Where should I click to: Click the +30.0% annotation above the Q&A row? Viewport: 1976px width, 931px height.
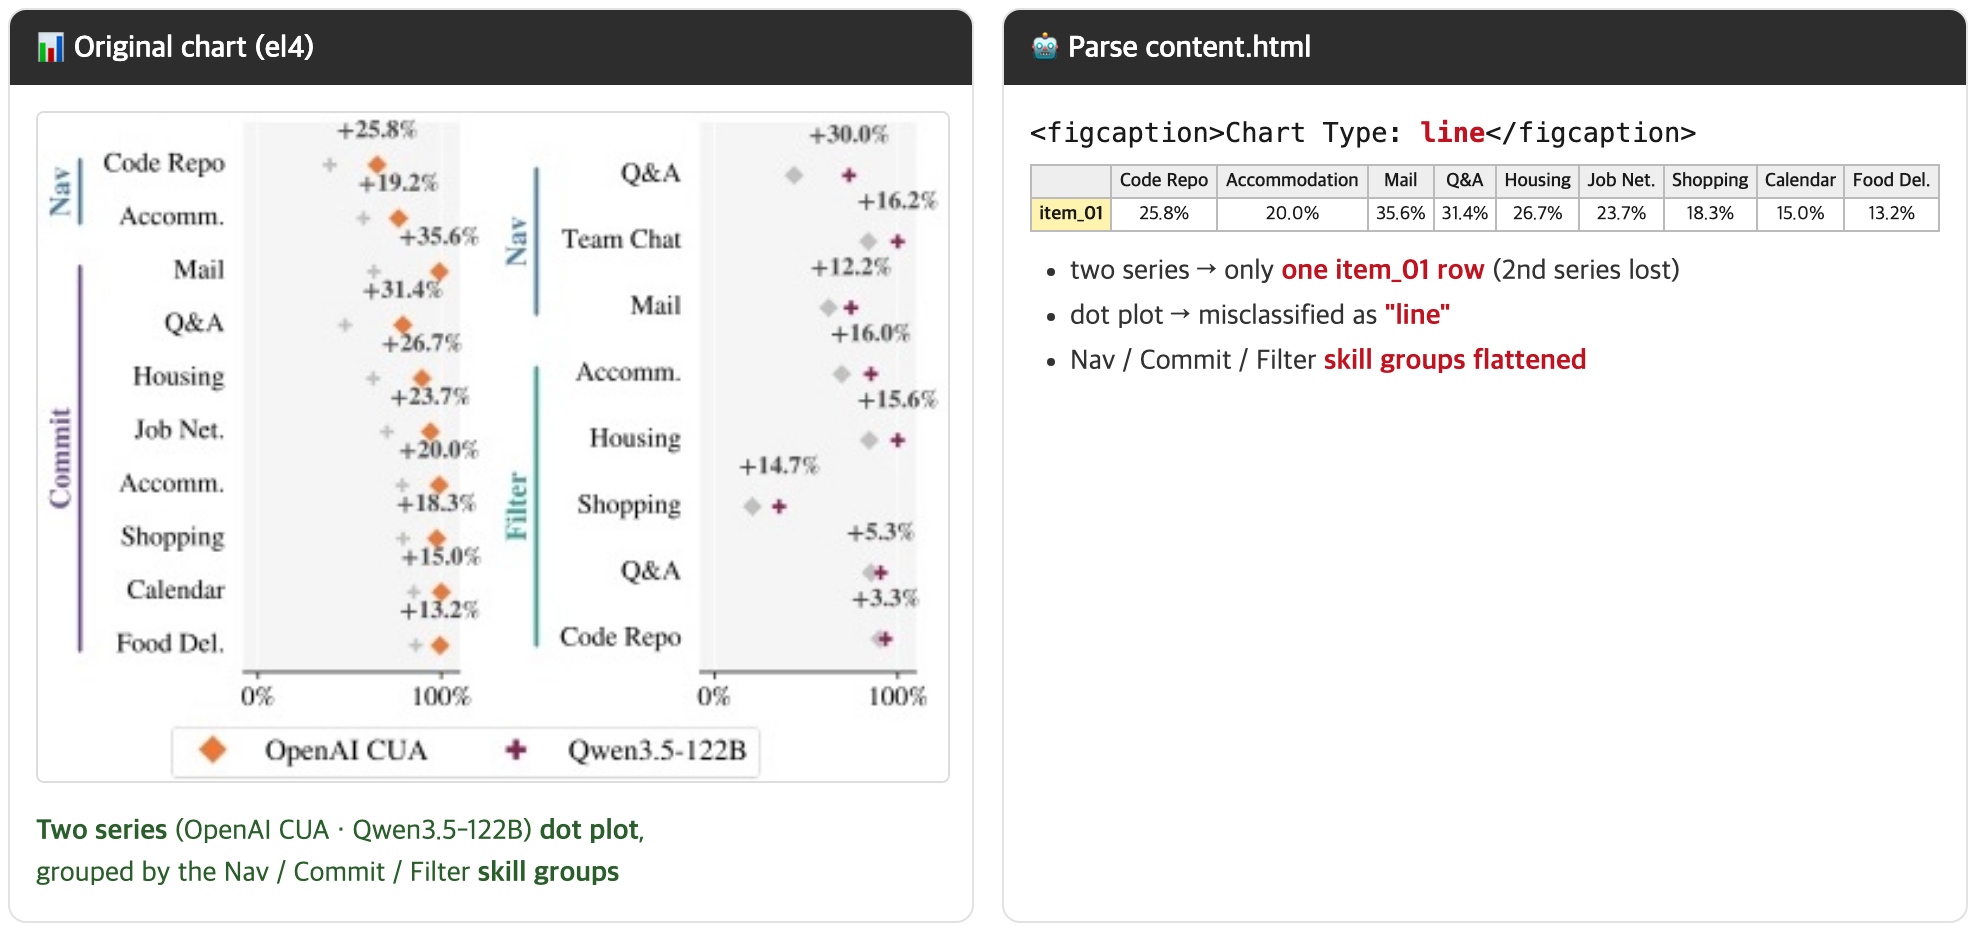click(848, 134)
